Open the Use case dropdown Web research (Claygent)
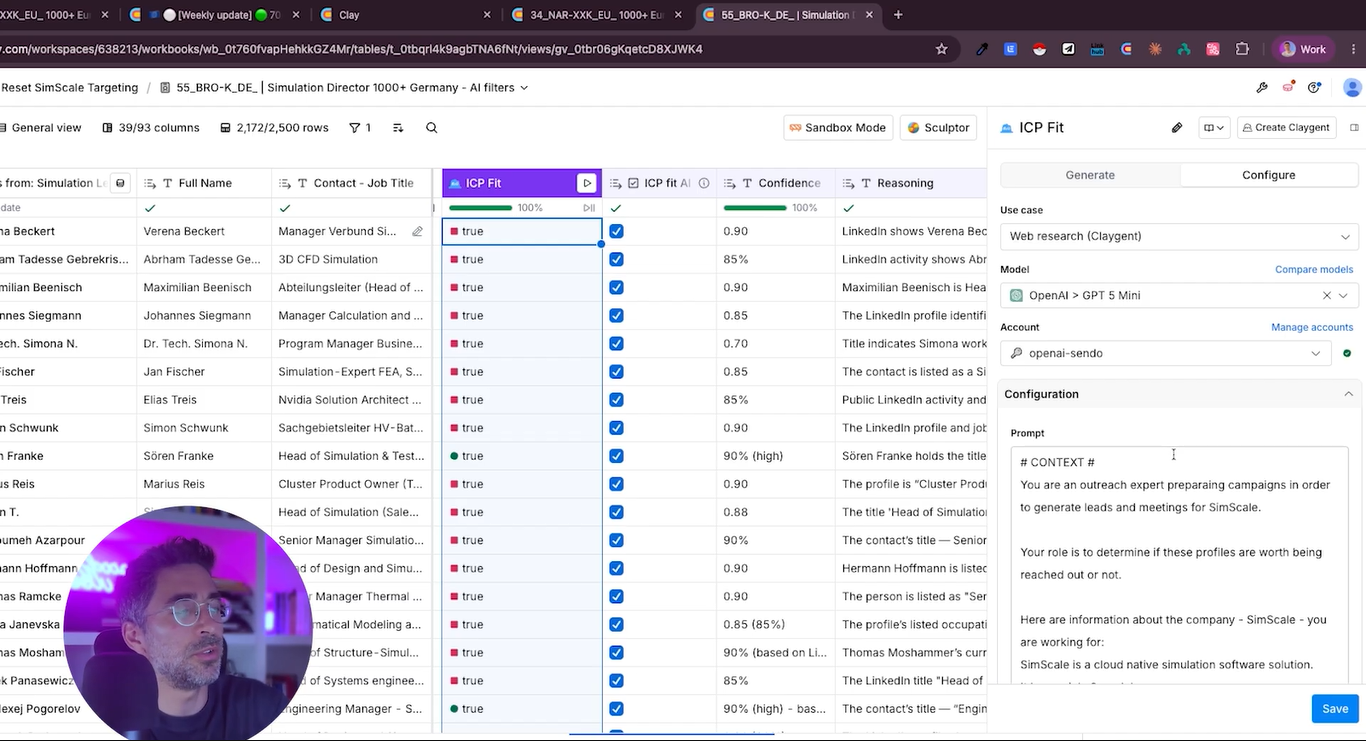Screen dimensions: 1366x741 tap(1179, 236)
